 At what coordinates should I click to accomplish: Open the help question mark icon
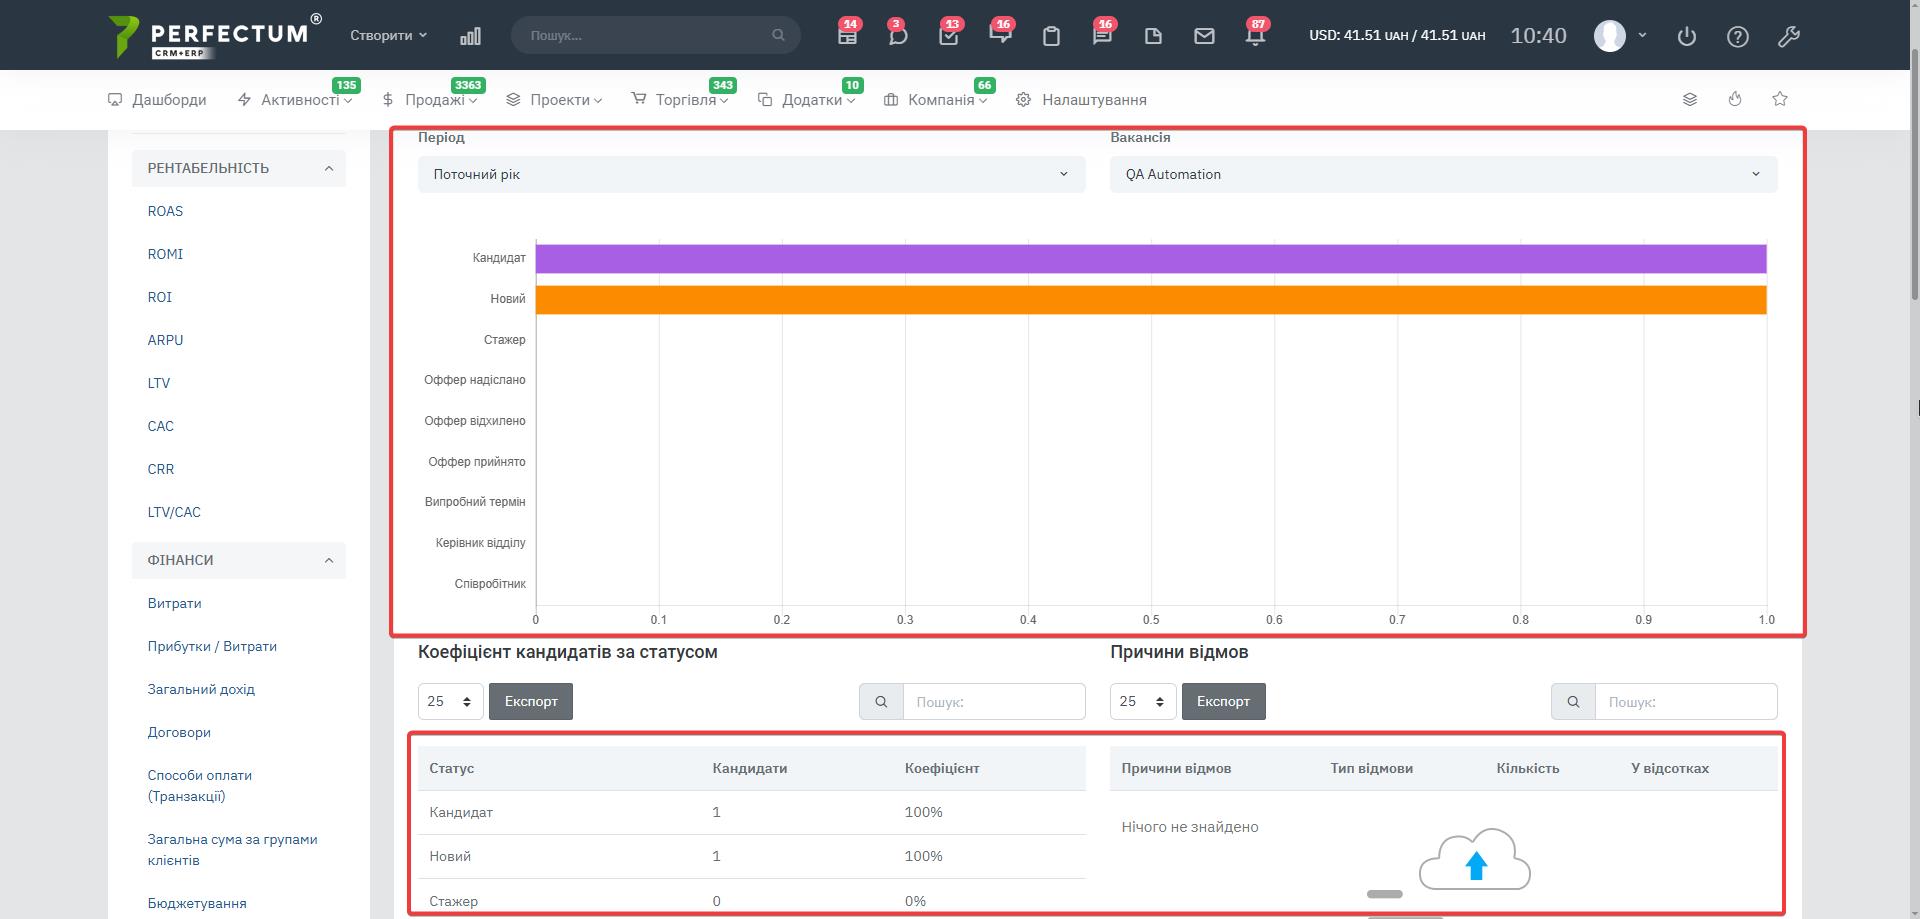coord(1737,37)
